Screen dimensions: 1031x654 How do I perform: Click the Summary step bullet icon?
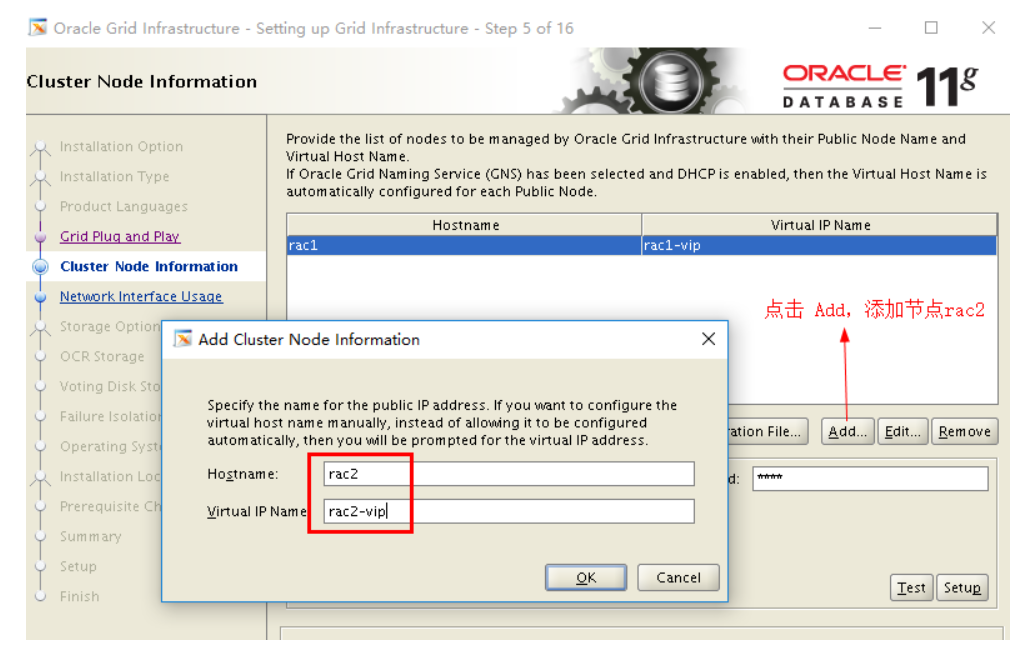40,536
